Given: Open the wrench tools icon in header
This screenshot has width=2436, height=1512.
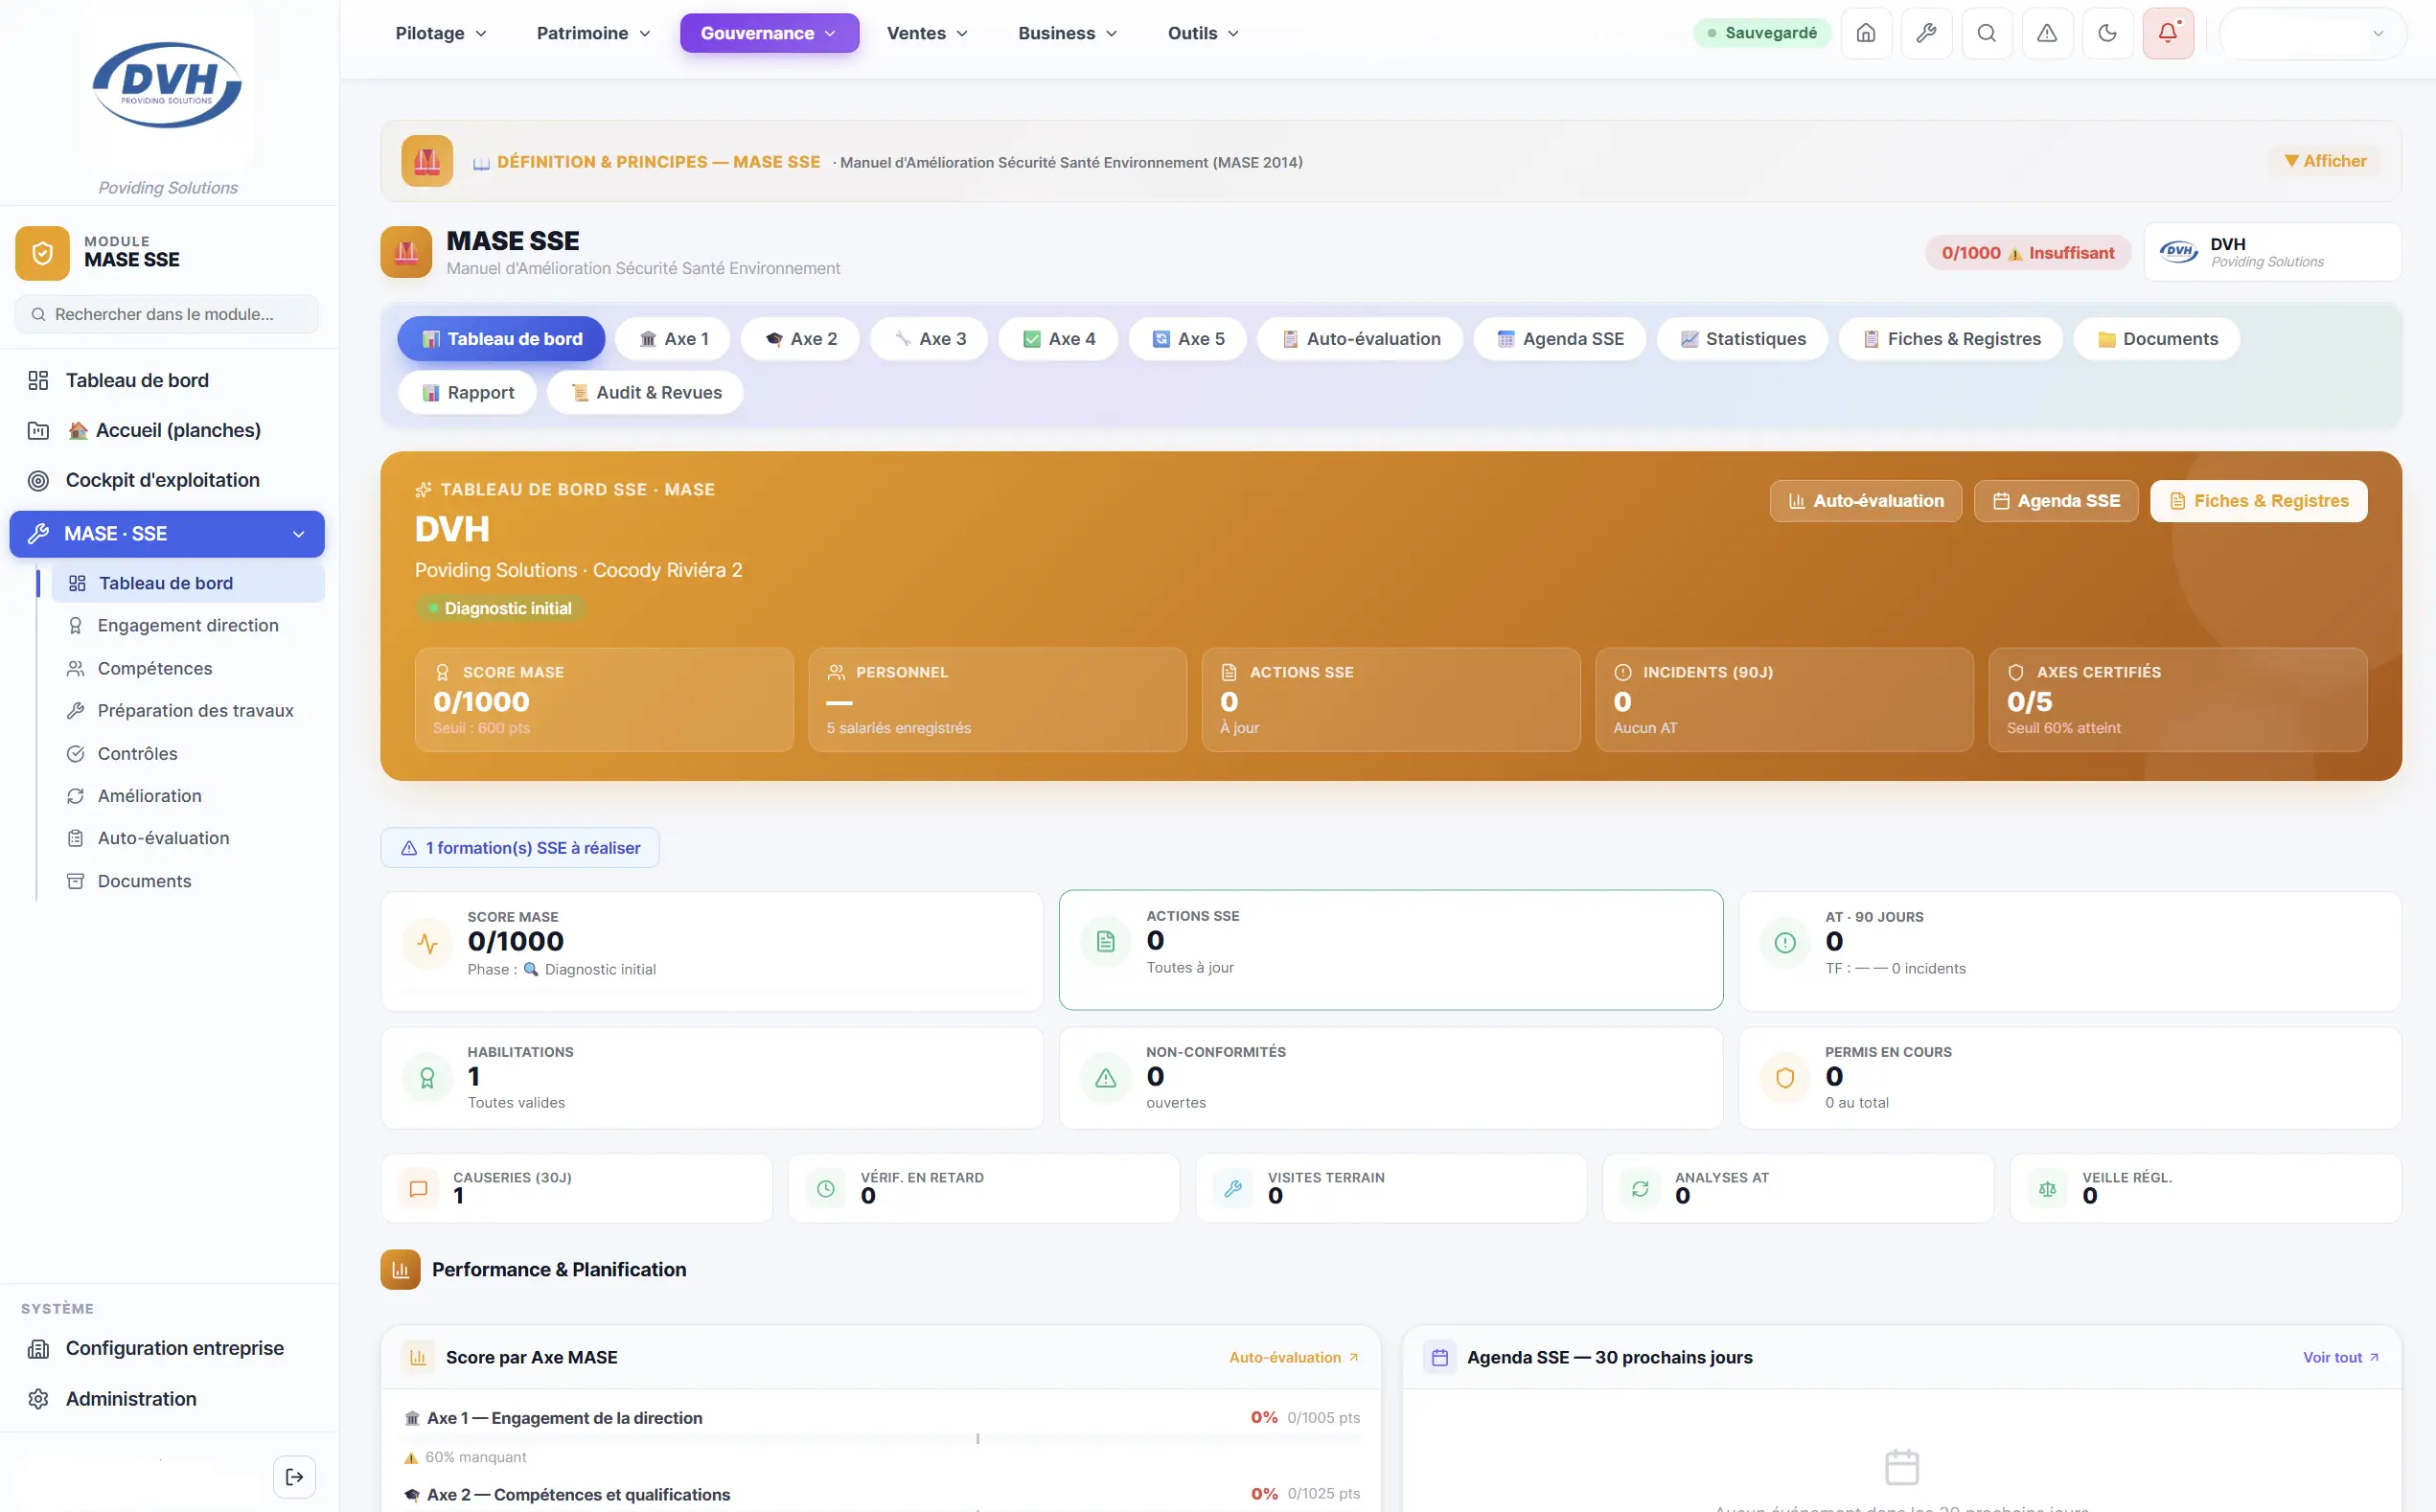Looking at the screenshot, I should [x=1926, y=33].
